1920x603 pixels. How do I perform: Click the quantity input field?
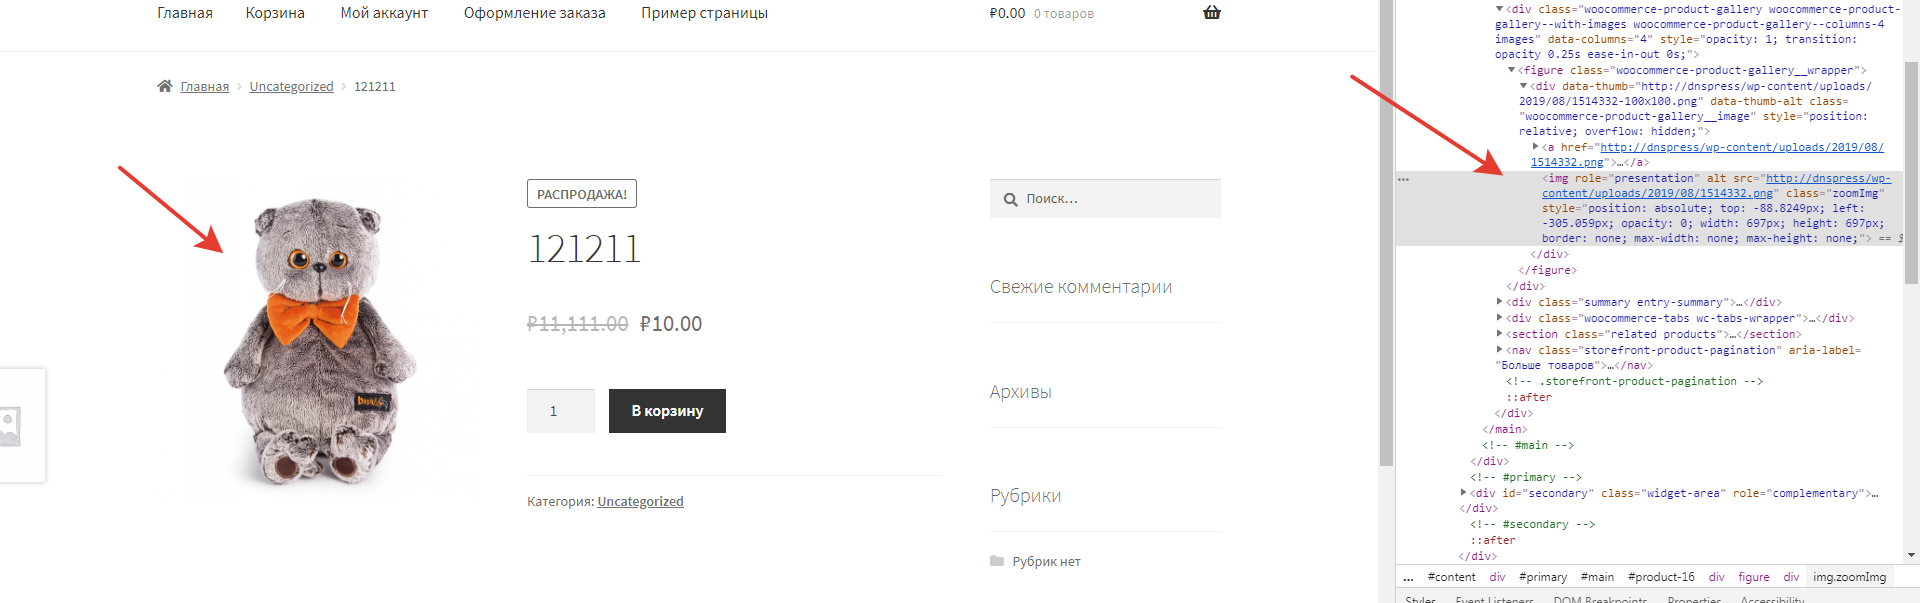560,411
